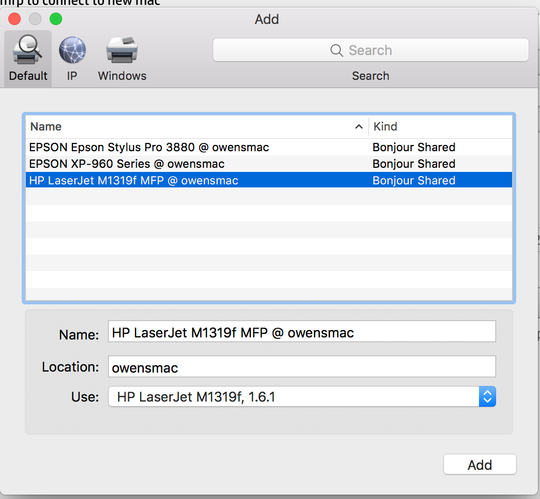Click the Kind column header
Image resolution: width=540 pixels, height=499 pixels.
click(440, 127)
